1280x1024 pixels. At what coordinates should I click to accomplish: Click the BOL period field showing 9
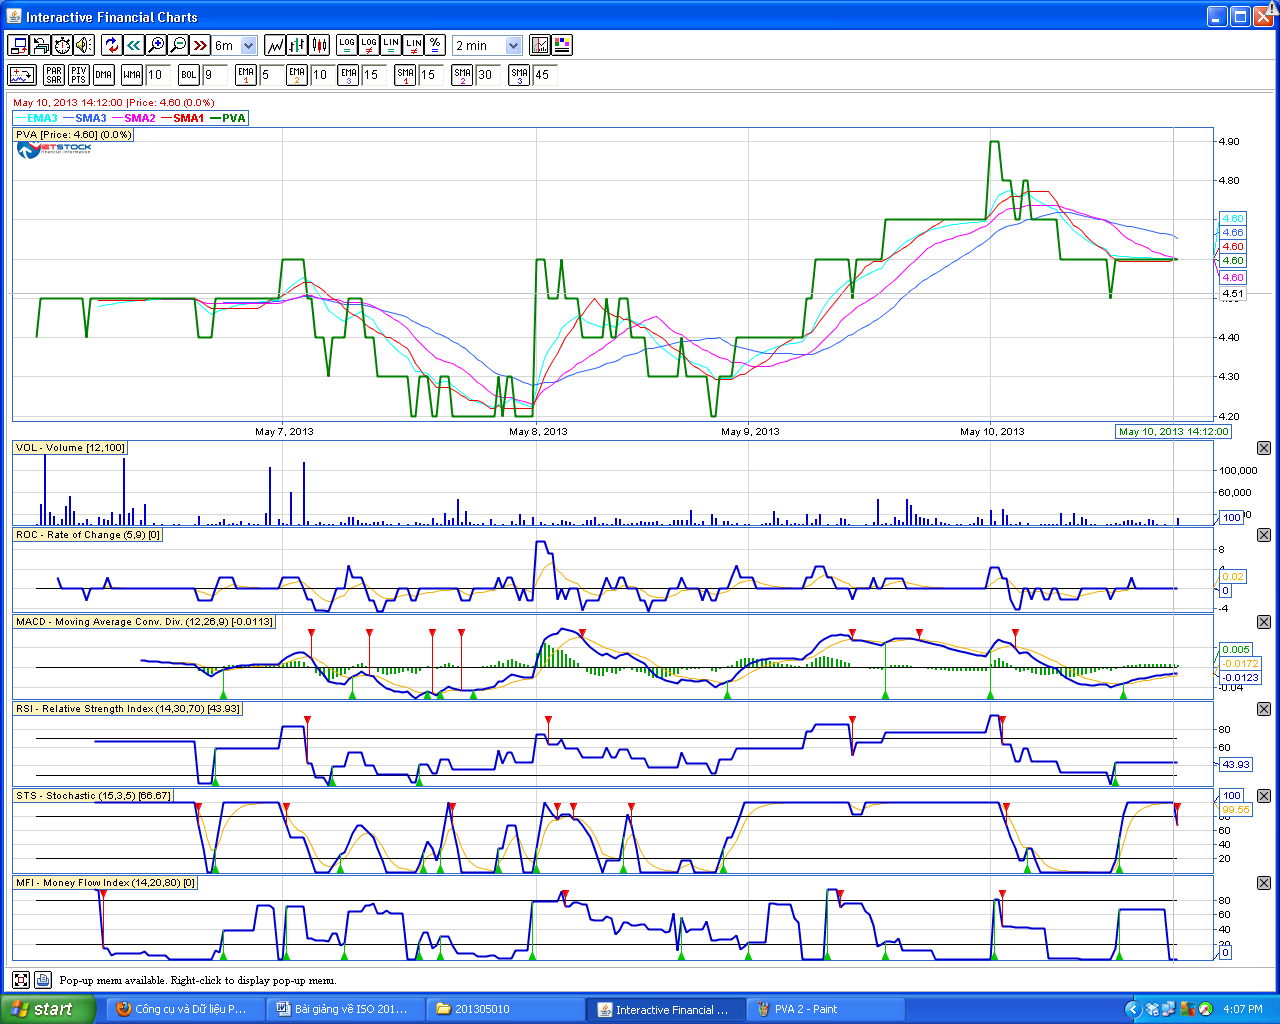click(x=215, y=75)
